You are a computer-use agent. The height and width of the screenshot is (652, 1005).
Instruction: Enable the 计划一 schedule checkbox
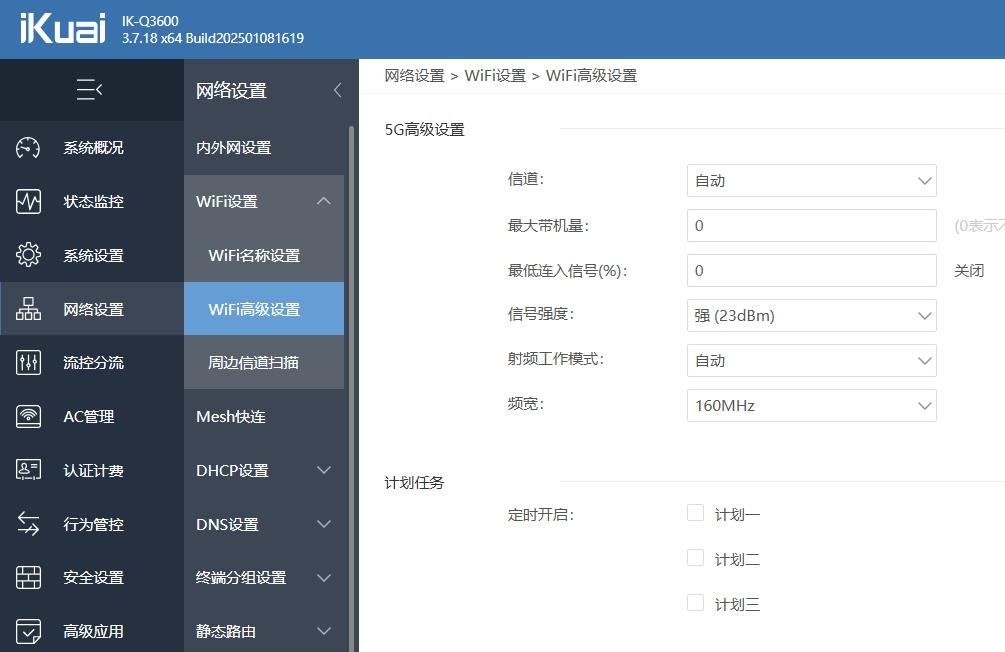(695, 512)
